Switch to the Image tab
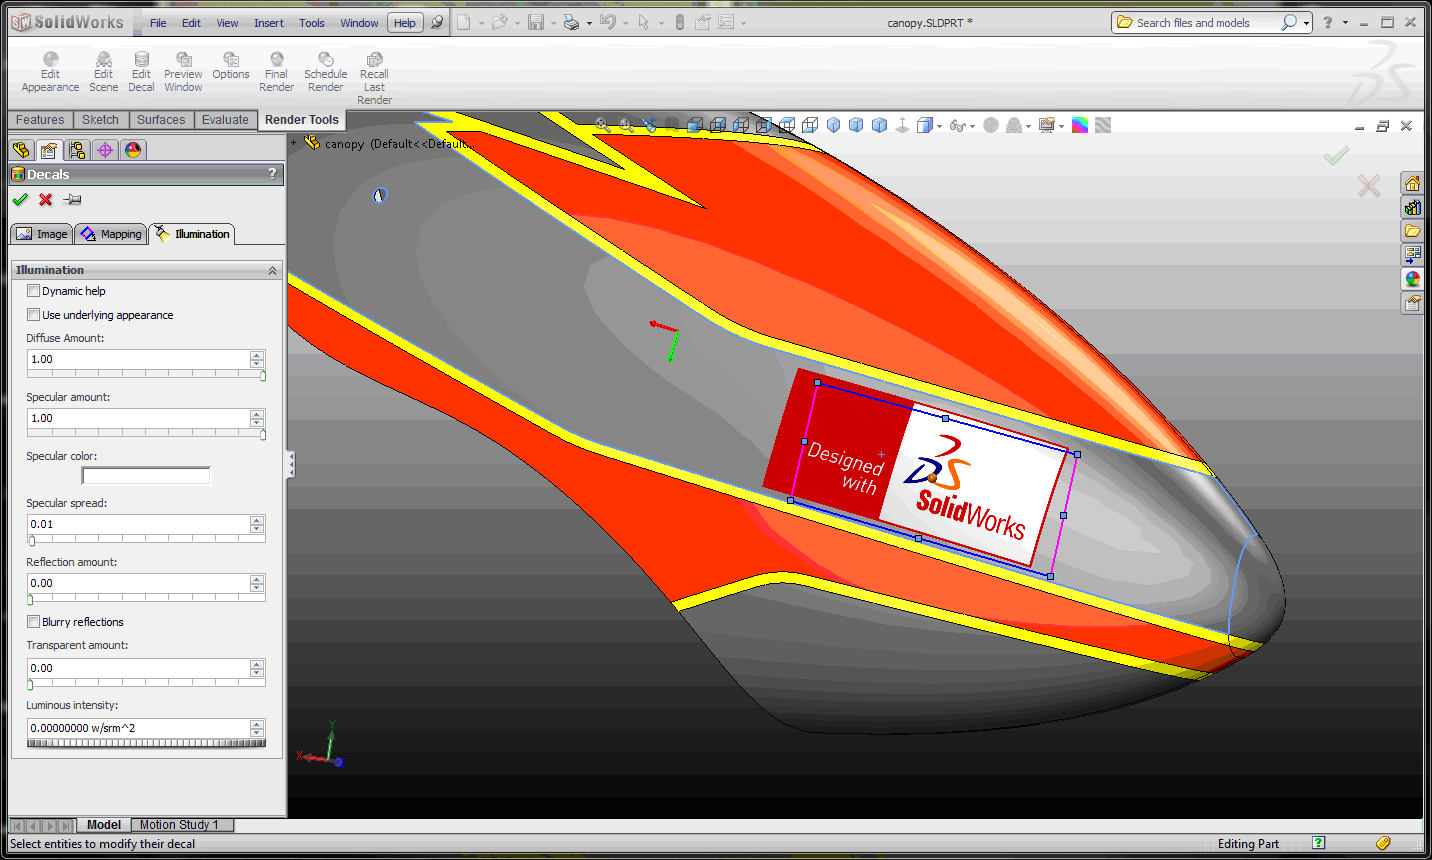Screen dimensions: 1432x860 pyautogui.click(x=42, y=234)
